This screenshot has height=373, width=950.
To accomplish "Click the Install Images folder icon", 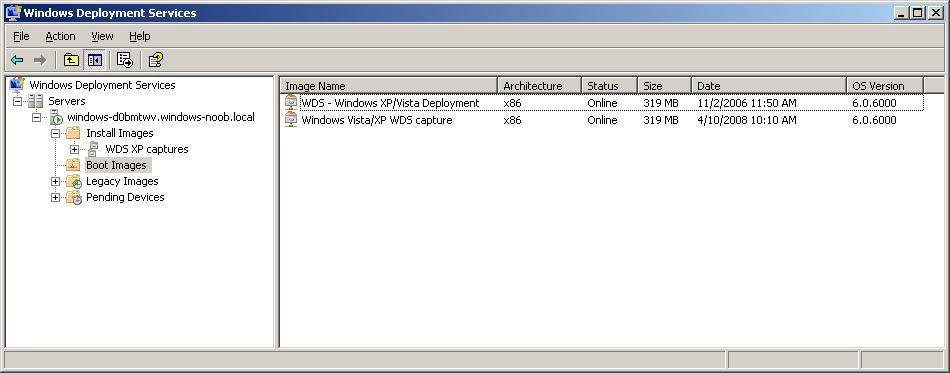I will (73, 133).
